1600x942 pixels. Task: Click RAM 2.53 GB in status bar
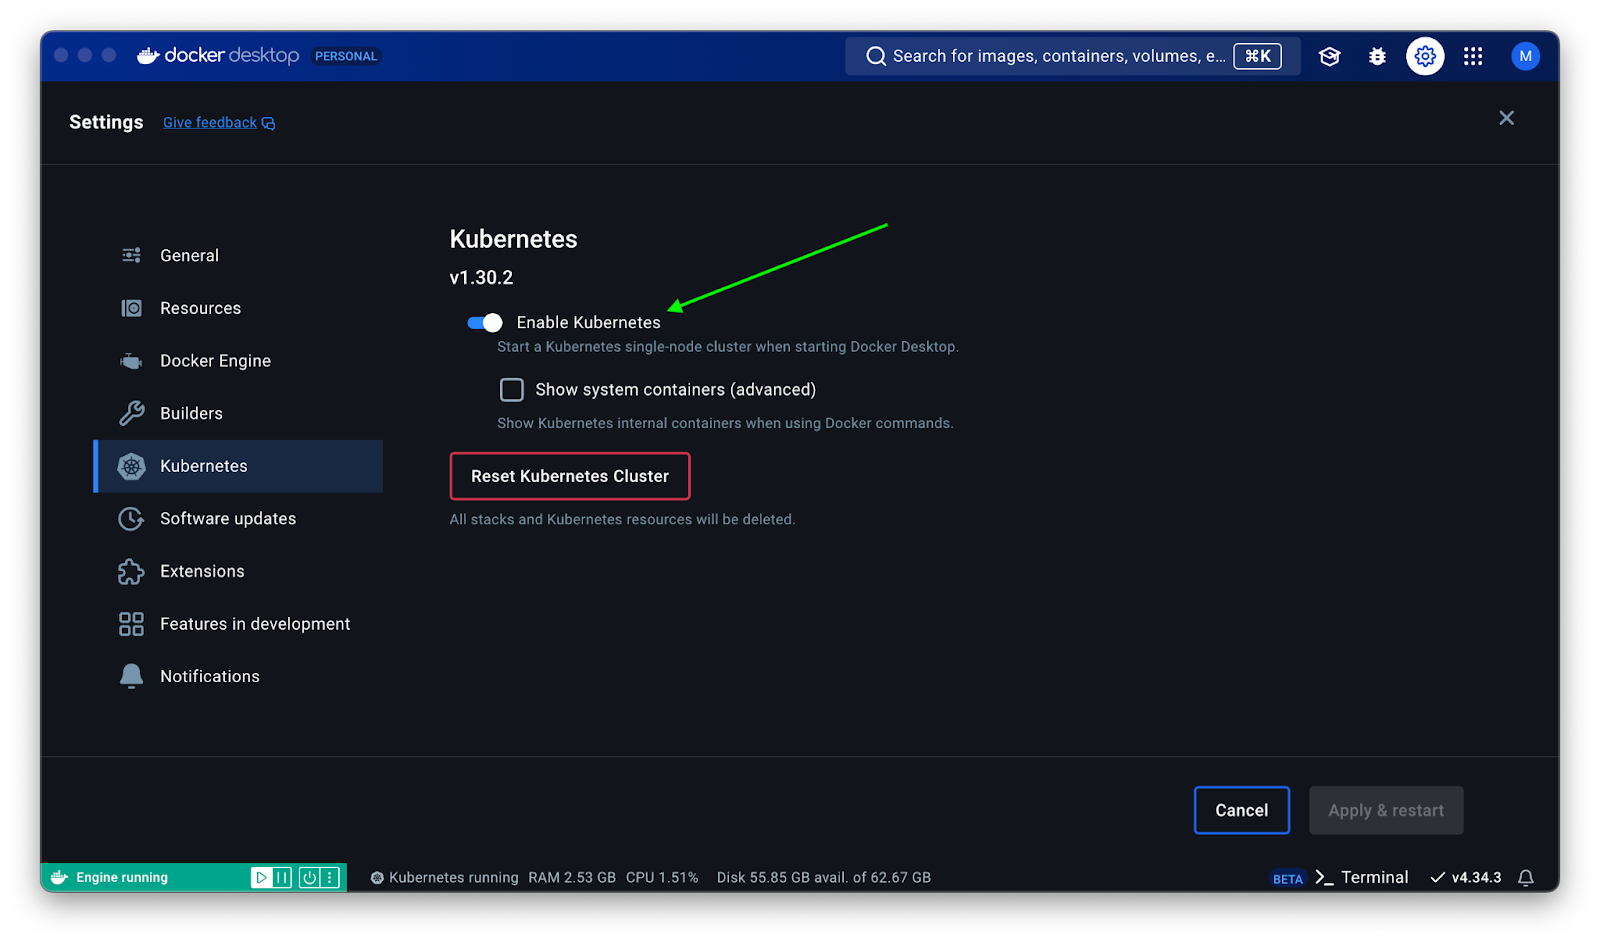572,877
